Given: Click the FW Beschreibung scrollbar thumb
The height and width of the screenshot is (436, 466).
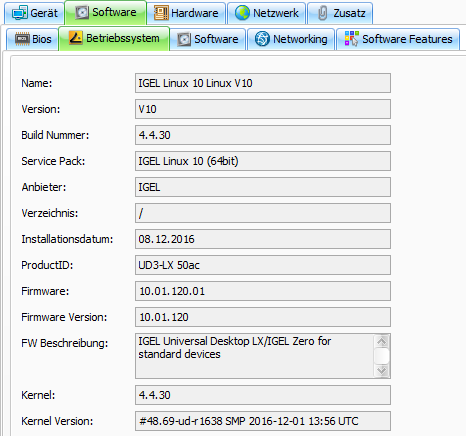Looking at the screenshot, I should pos(382,356).
